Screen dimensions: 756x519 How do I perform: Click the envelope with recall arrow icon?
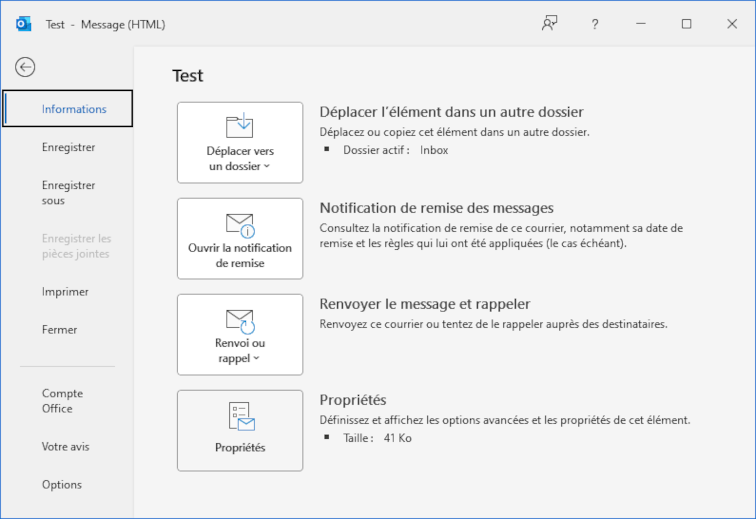click(x=240, y=320)
